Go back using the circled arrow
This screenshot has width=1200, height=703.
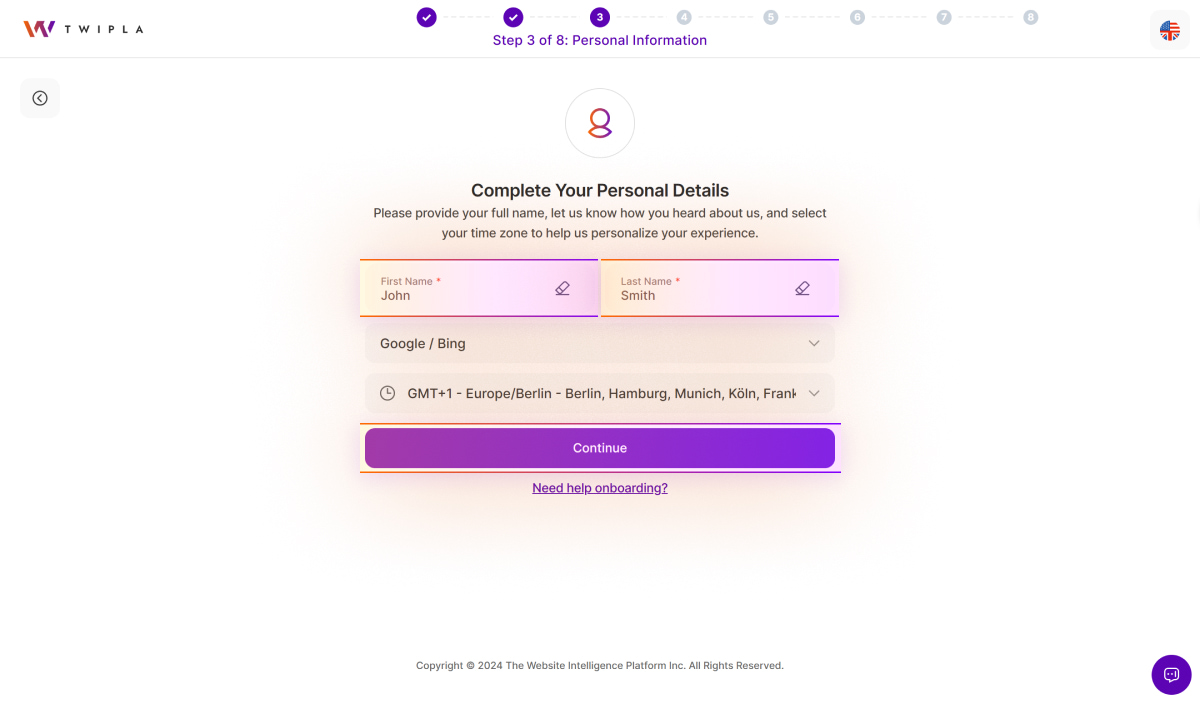(x=40, y=98)
